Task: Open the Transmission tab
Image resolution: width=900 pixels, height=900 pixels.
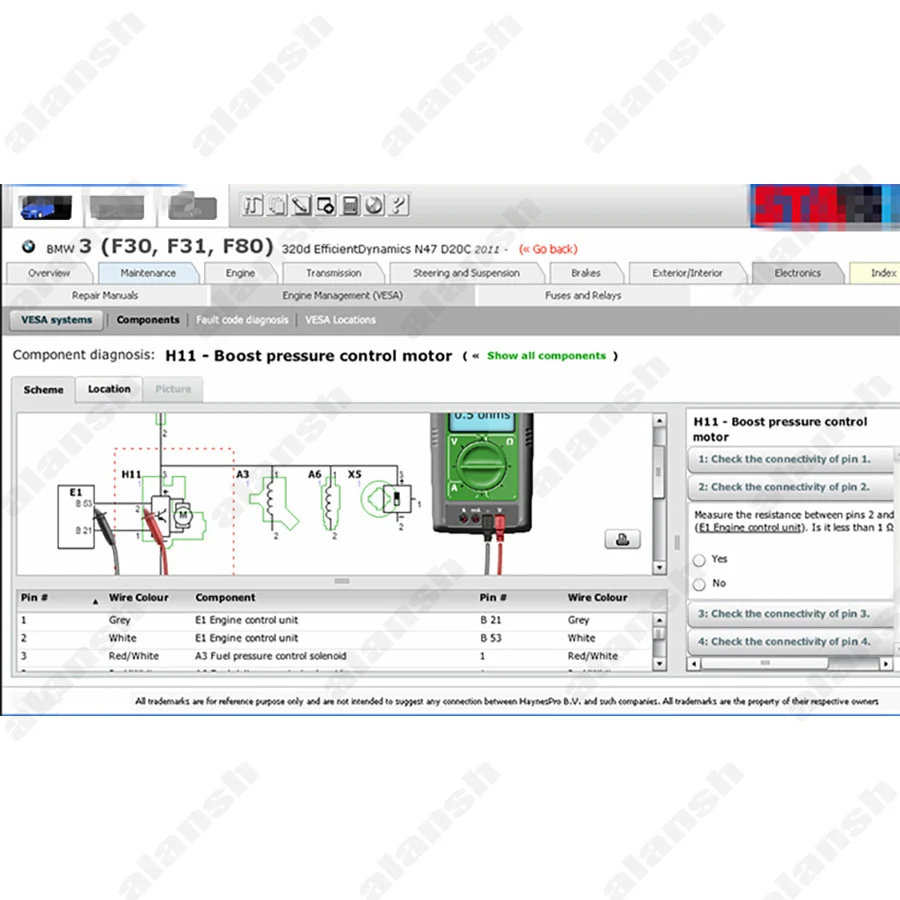Action: point(333,273)
